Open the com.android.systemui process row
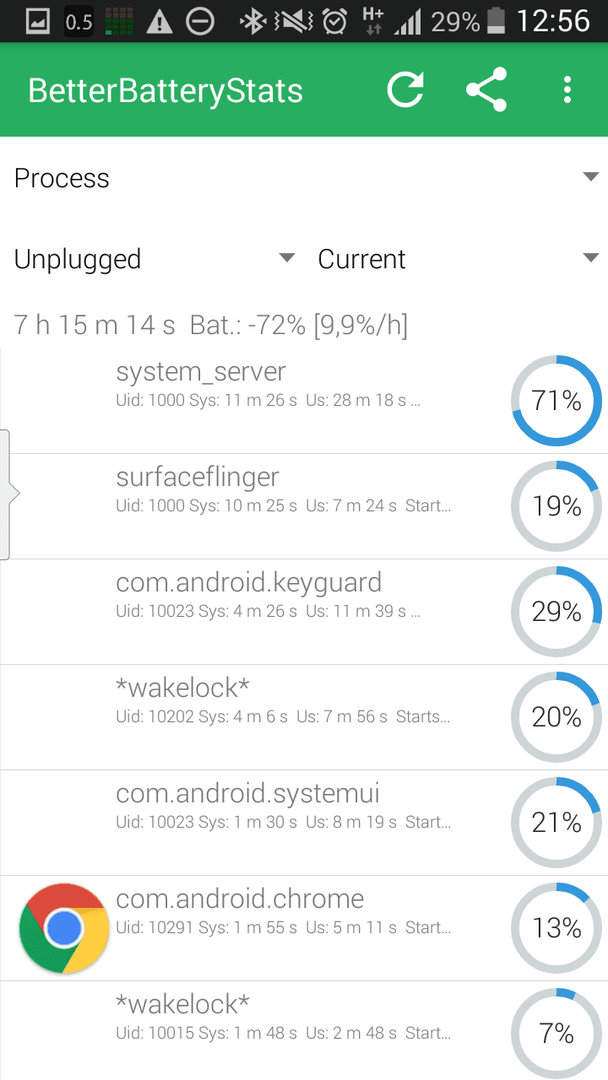This screenshot has width=608, height=1080. [304, 822]
